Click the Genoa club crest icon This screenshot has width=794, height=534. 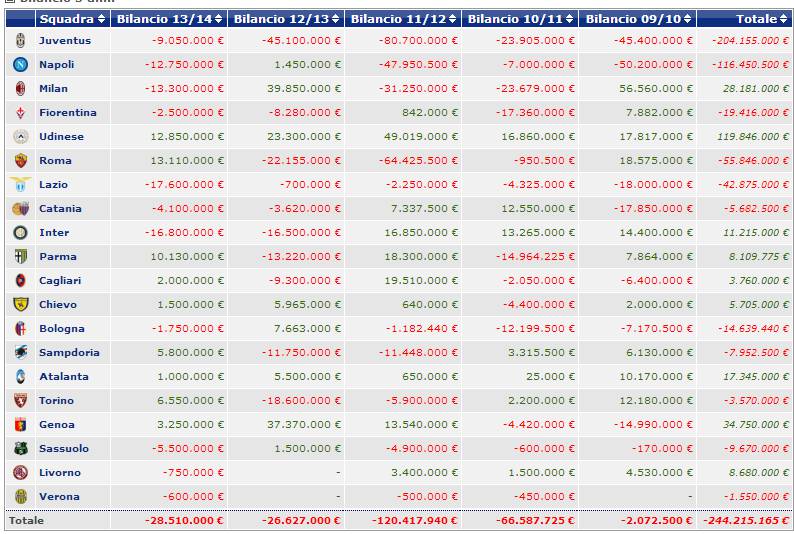(20, 424)
